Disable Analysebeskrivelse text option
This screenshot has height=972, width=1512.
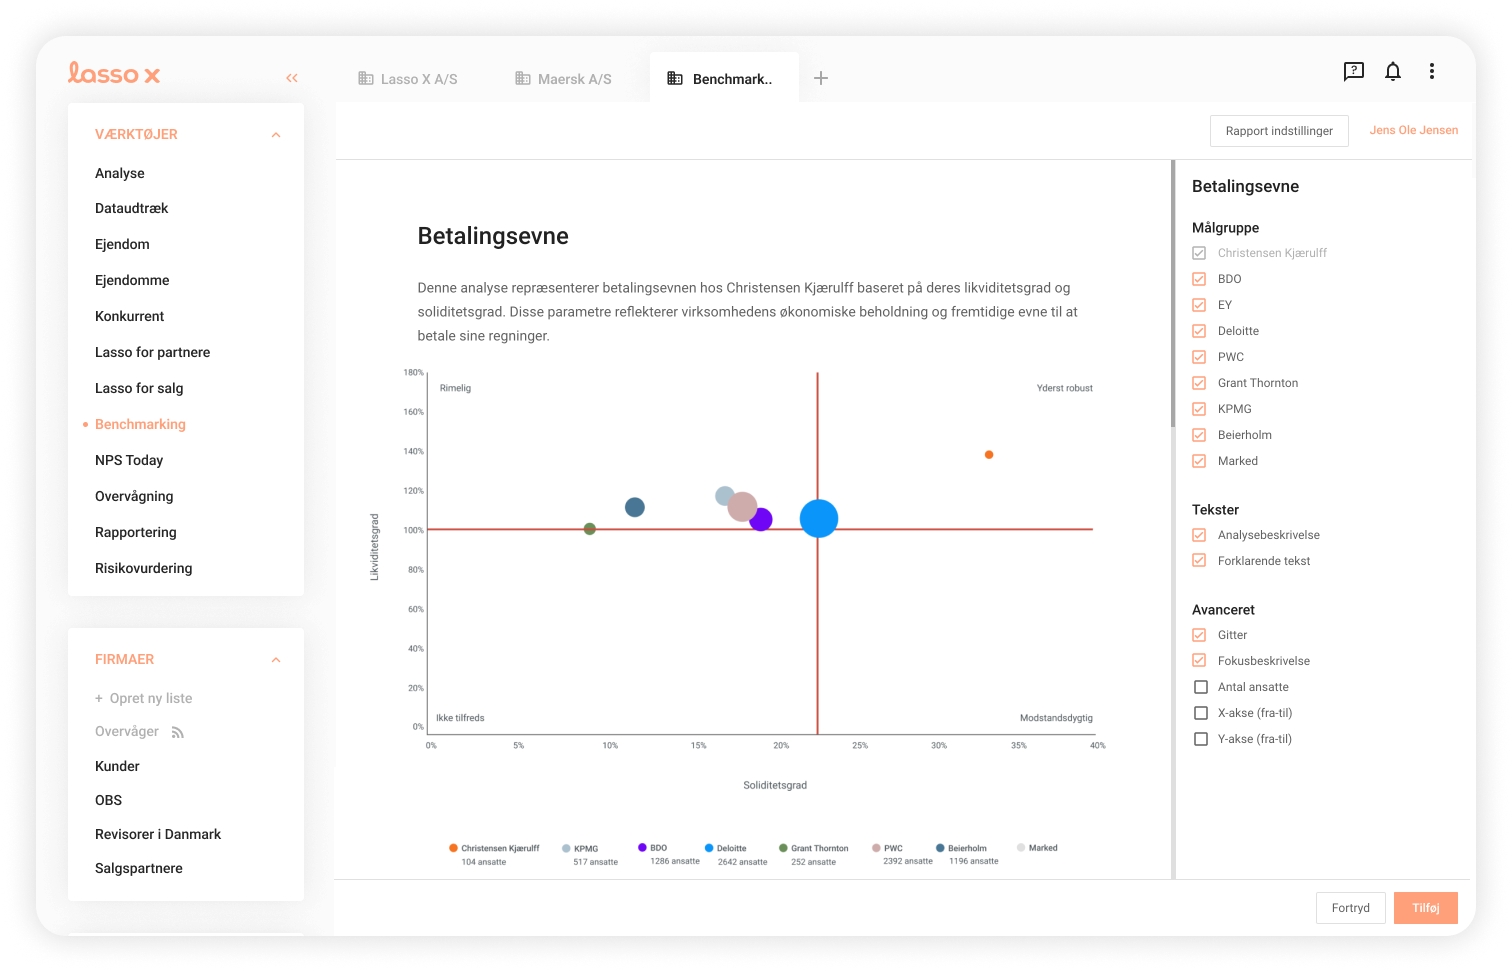(x=1199, y=535)
